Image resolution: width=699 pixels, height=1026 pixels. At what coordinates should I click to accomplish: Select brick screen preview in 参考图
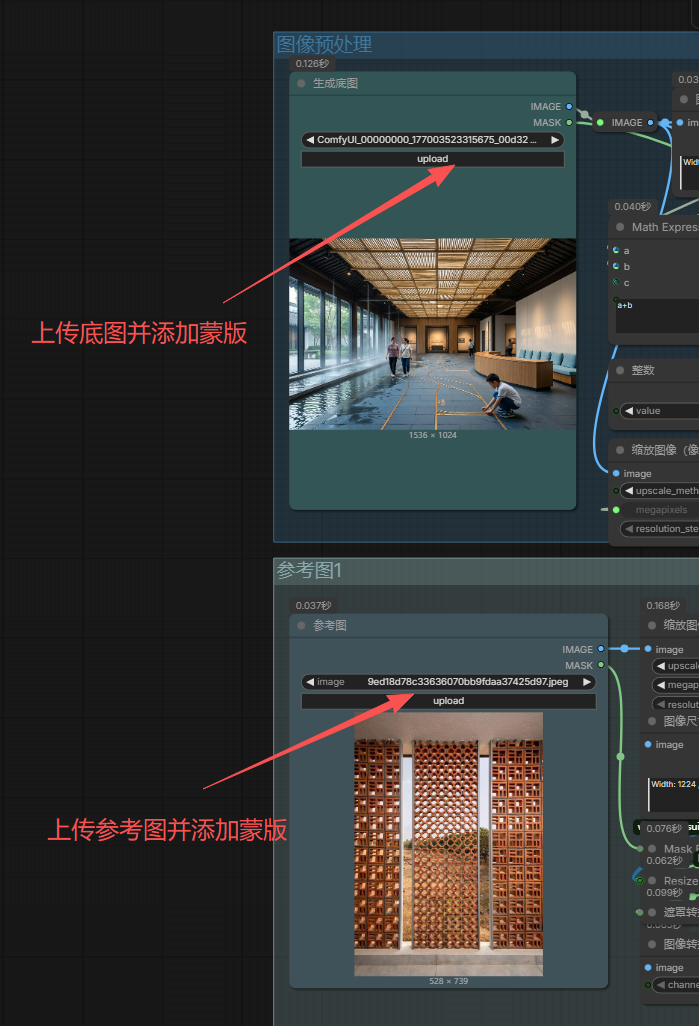click(448, 844)
